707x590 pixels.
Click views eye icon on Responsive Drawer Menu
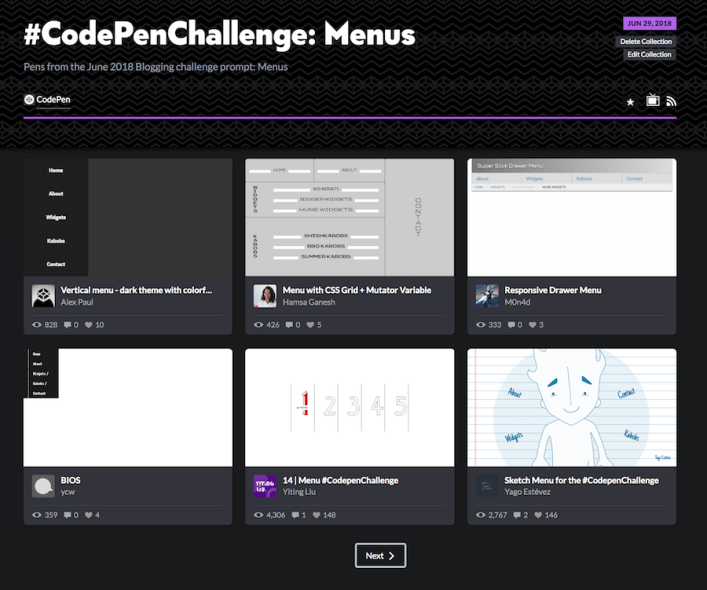tap(481, 325)
